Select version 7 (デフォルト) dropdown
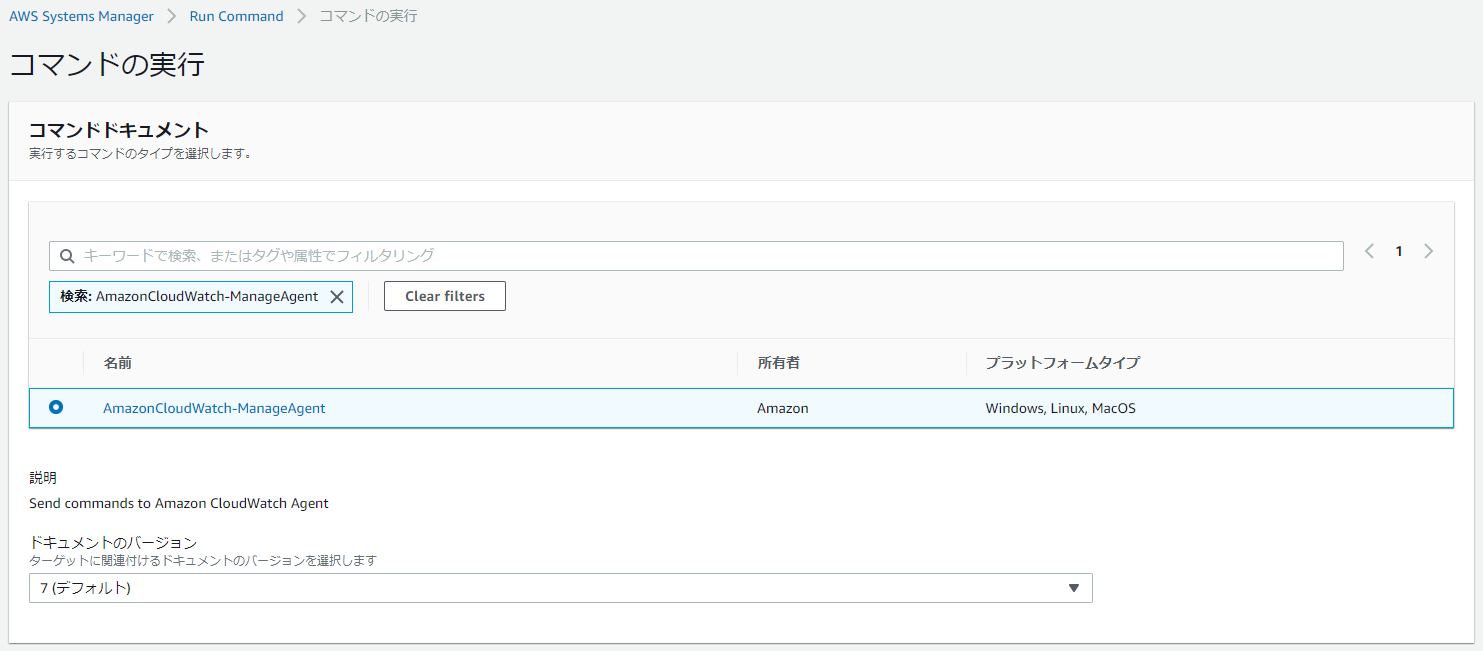The image size is (1483, 651). 562,588
